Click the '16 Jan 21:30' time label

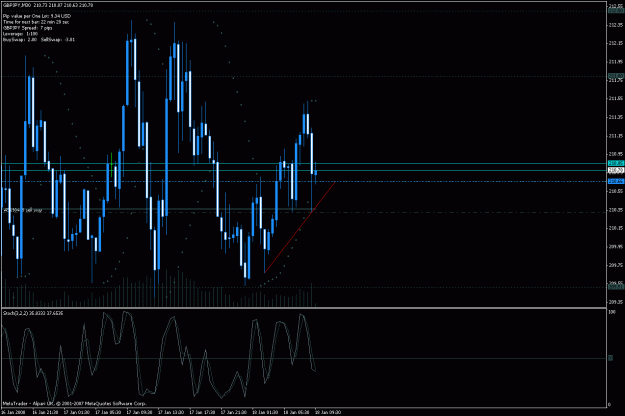tap(45, 413)
